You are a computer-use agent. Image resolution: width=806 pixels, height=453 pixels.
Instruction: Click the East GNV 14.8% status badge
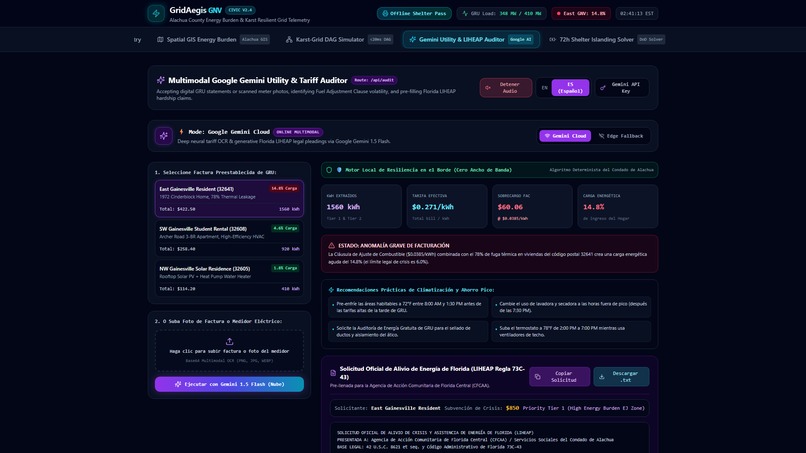[x=581, y=13]
